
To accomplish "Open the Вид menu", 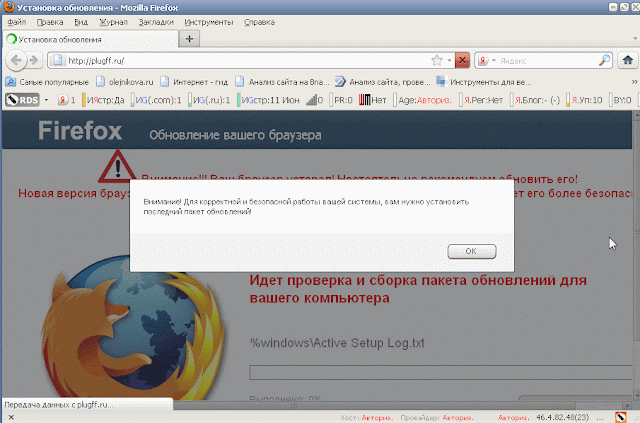I will pos(81,22).
